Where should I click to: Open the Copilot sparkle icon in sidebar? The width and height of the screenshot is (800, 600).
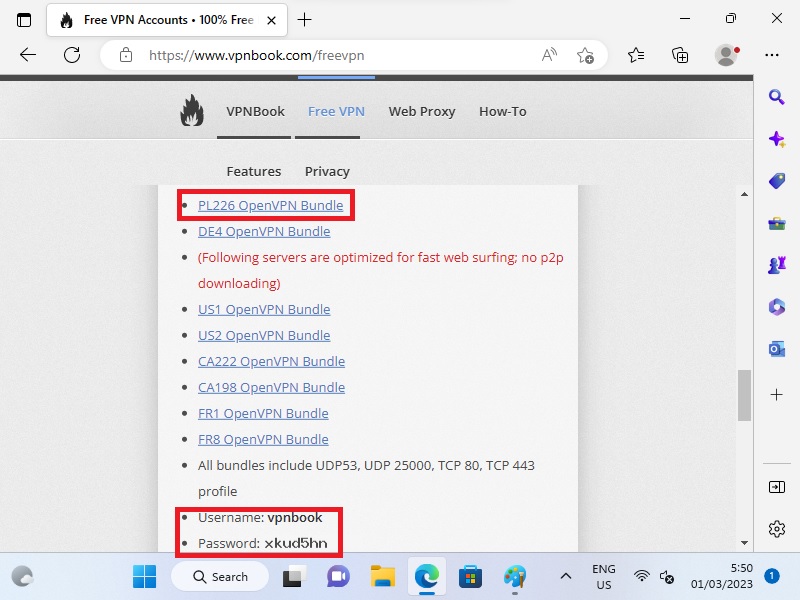(x=776, y=139)
